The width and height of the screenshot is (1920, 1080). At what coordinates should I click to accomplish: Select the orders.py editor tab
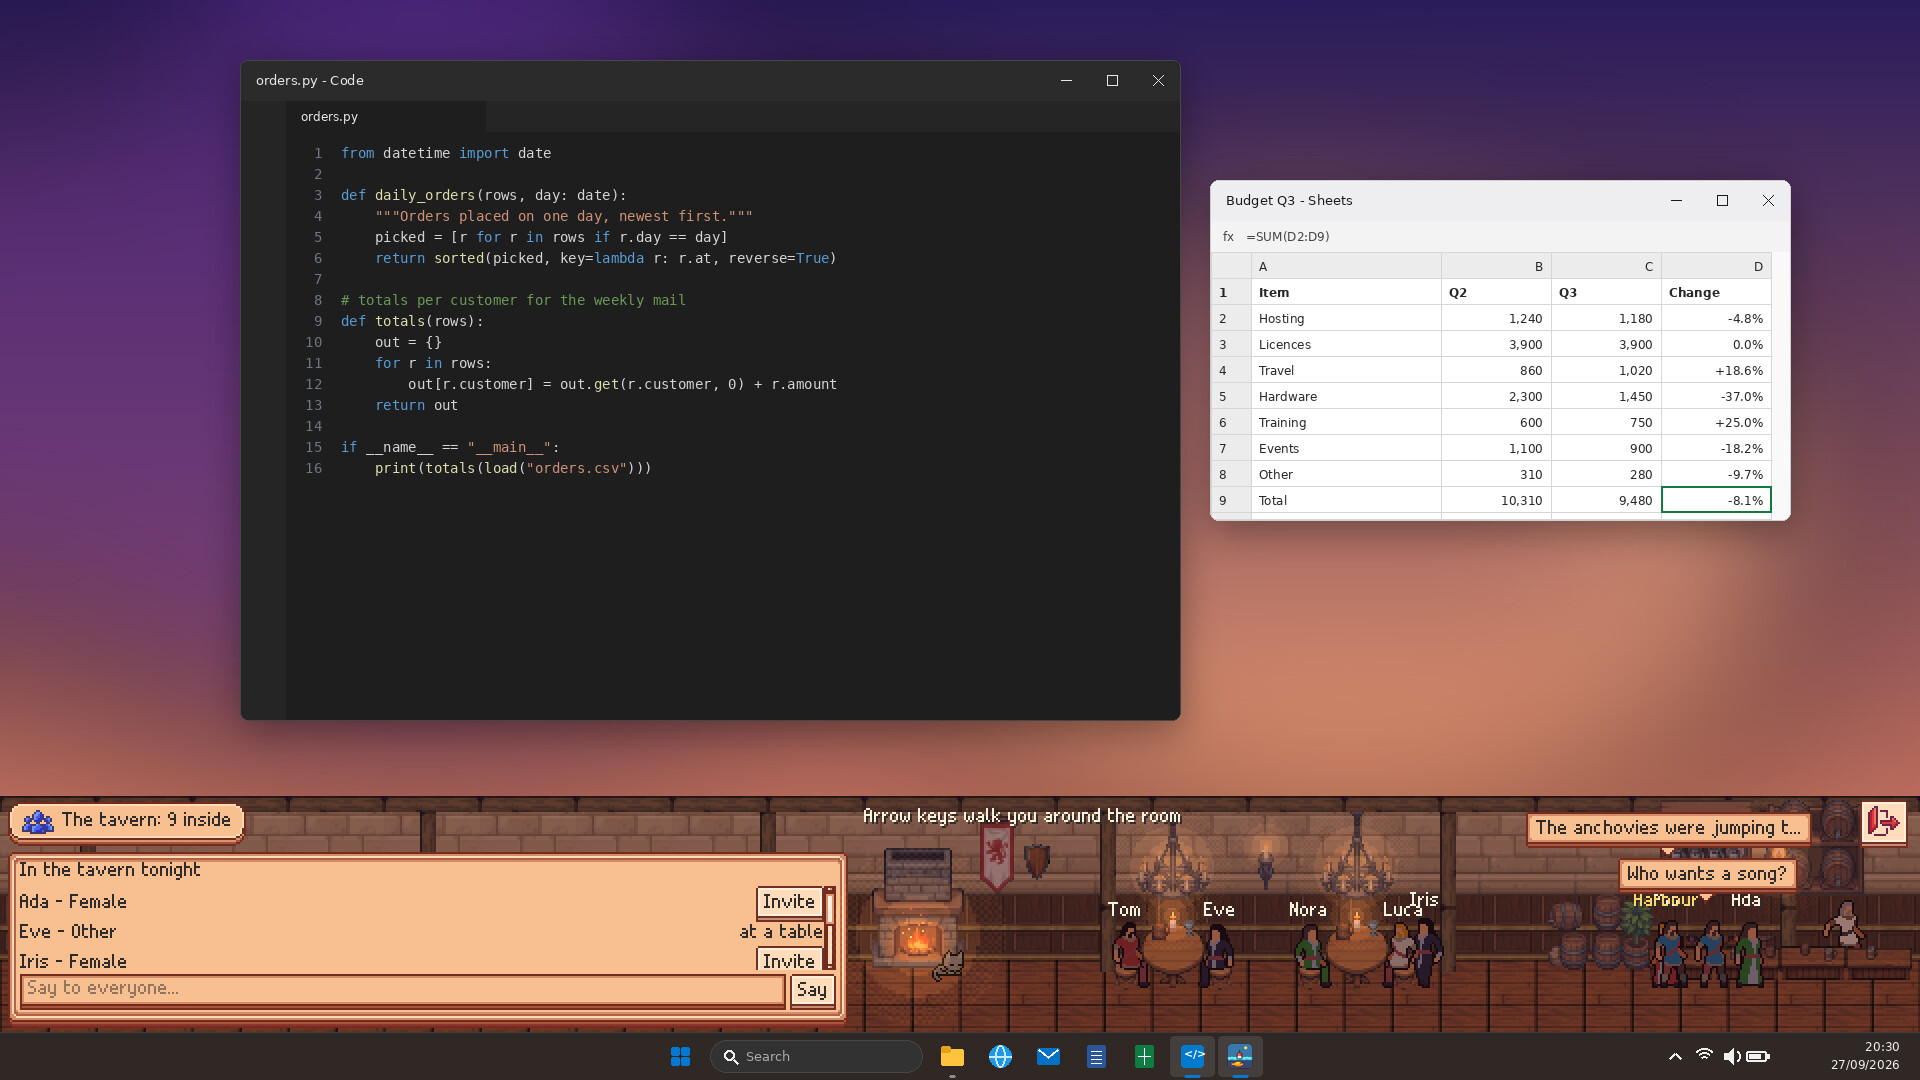(x=386, y=116)
